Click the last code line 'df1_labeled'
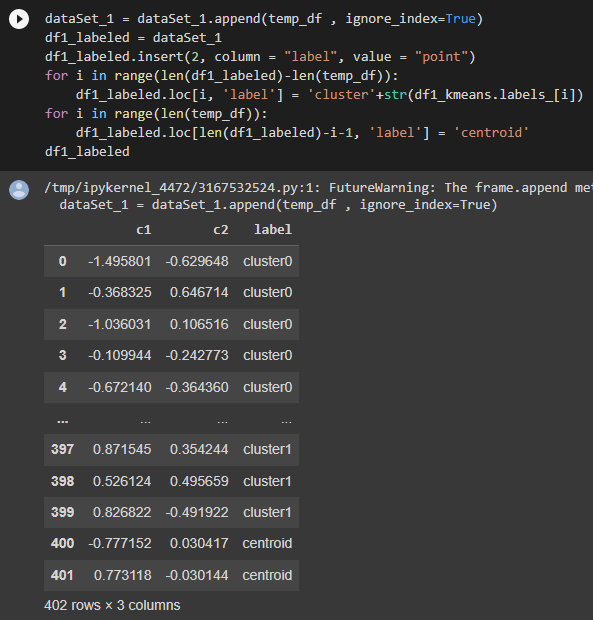Image resolution: width=593 pixels, height=620 pixels. [x=87, y=152]
